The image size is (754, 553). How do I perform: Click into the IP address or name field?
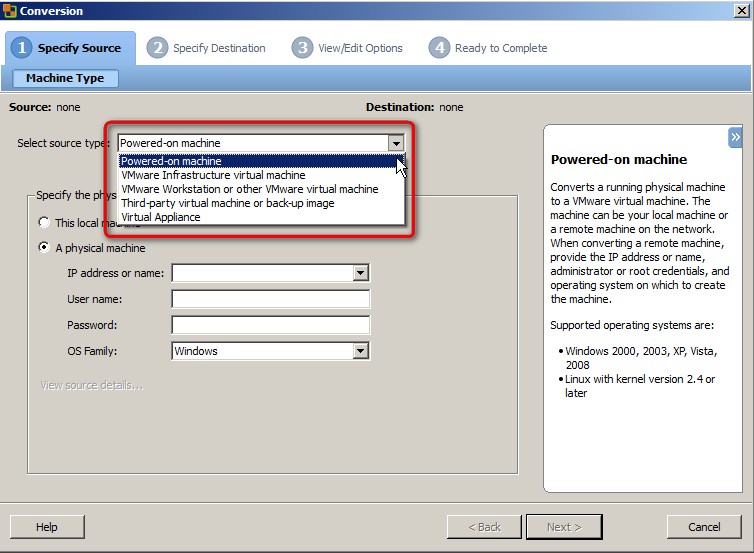[263, 273]
